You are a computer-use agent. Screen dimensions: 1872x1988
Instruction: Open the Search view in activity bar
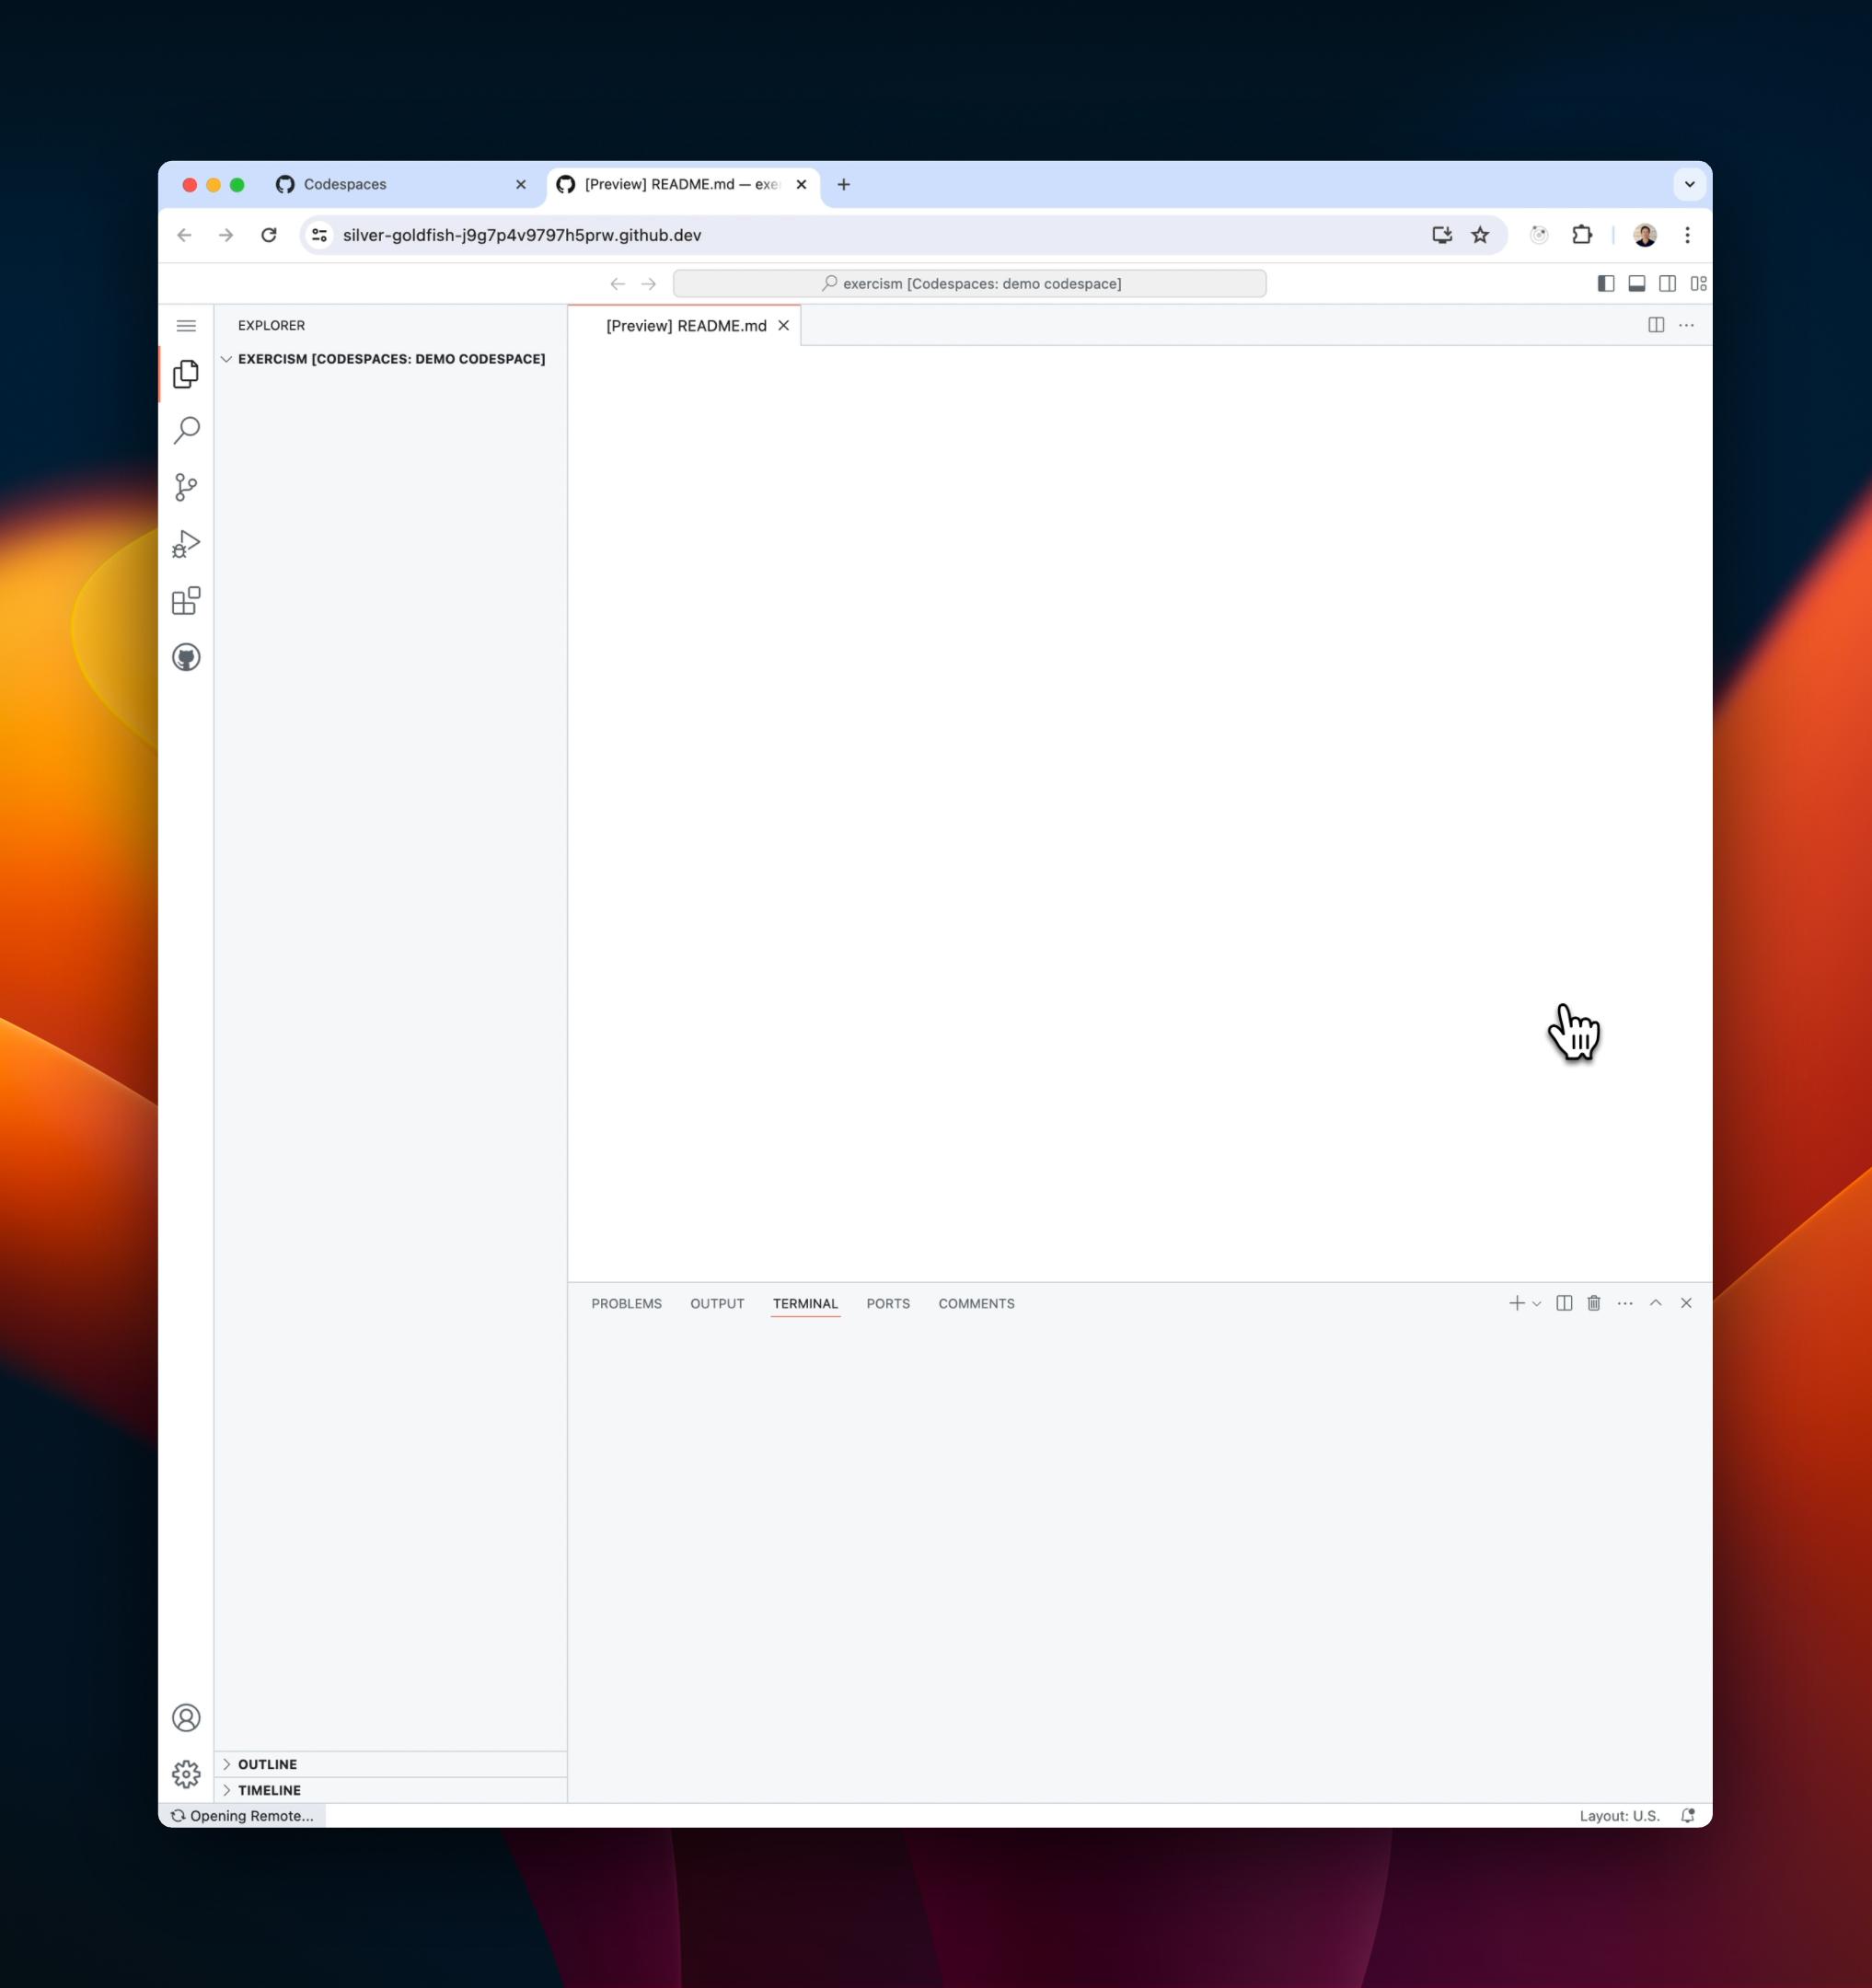tap(186, 430)
